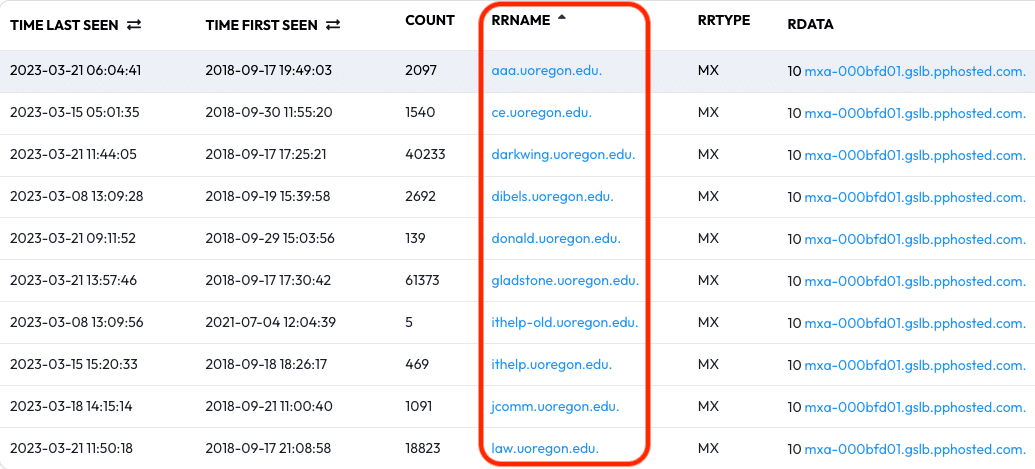Click MX type in law.uoregon.edu row
The width and height of the screenshot is (1035, 469).
tap(708, 449)
